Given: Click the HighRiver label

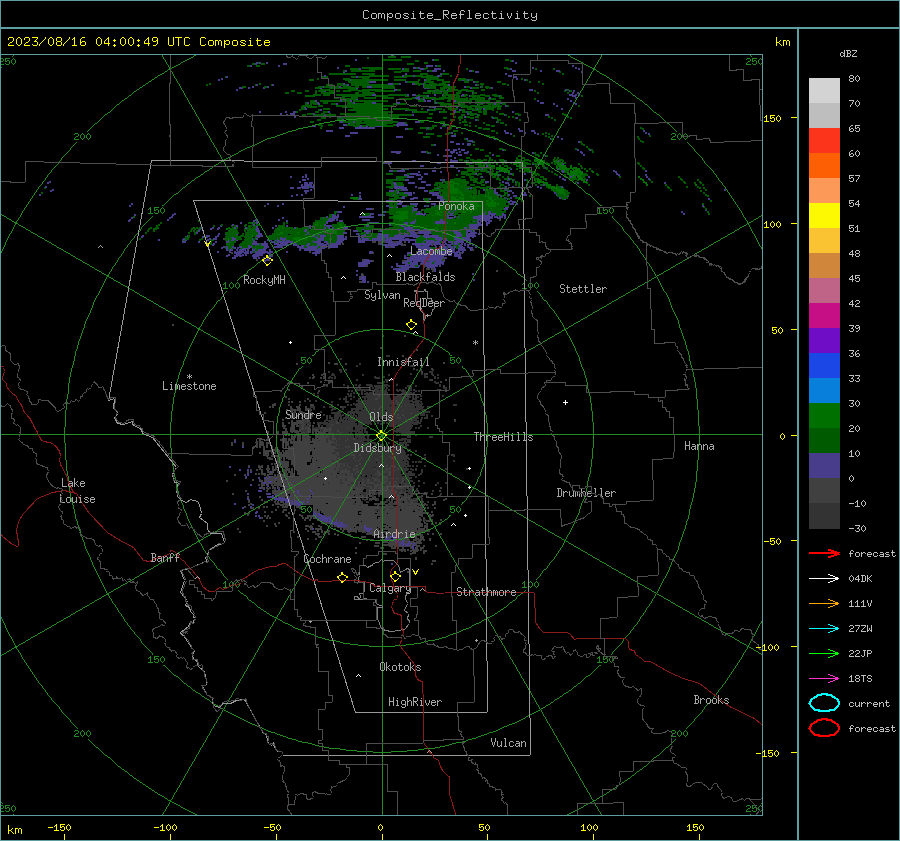Looking at the screenshot, I should click(x=415, y=702).
